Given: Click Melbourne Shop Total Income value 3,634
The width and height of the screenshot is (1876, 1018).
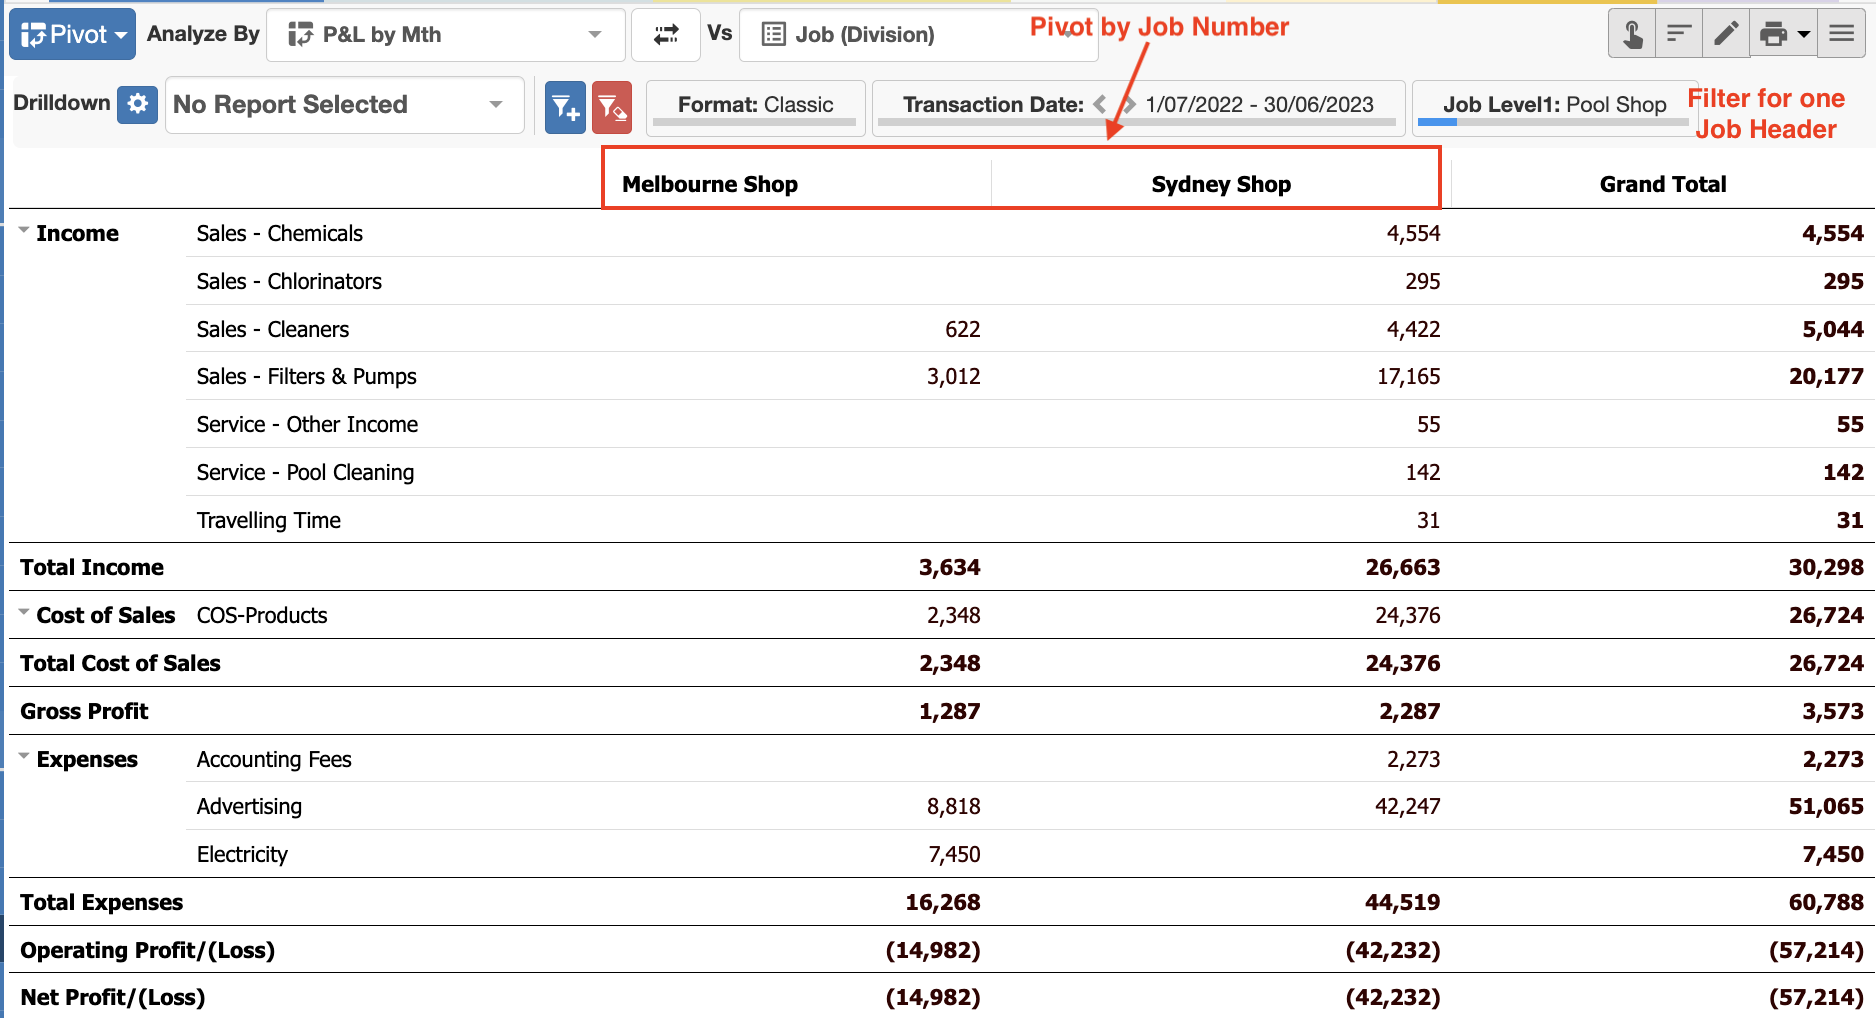Looking at the screenshot, I should coord(950,567).
